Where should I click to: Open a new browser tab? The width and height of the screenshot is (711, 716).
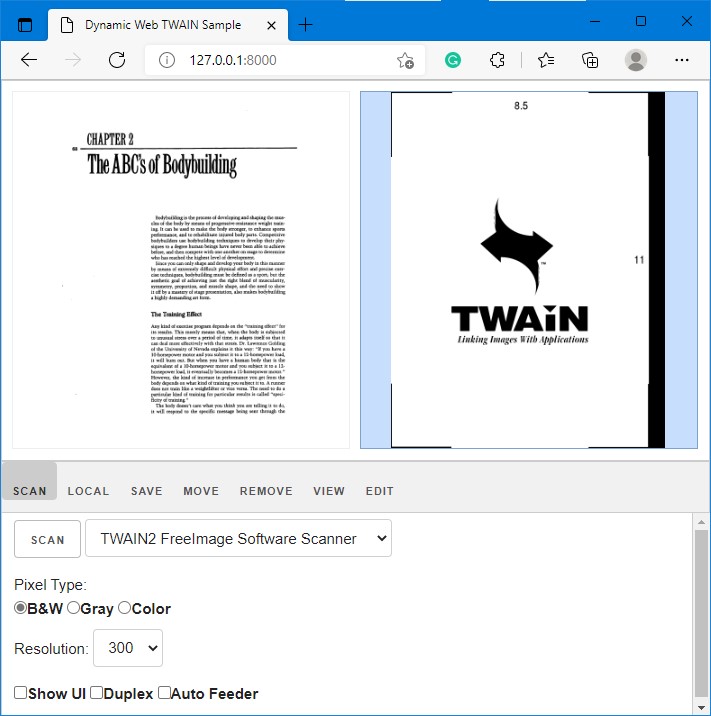point(306,25)
